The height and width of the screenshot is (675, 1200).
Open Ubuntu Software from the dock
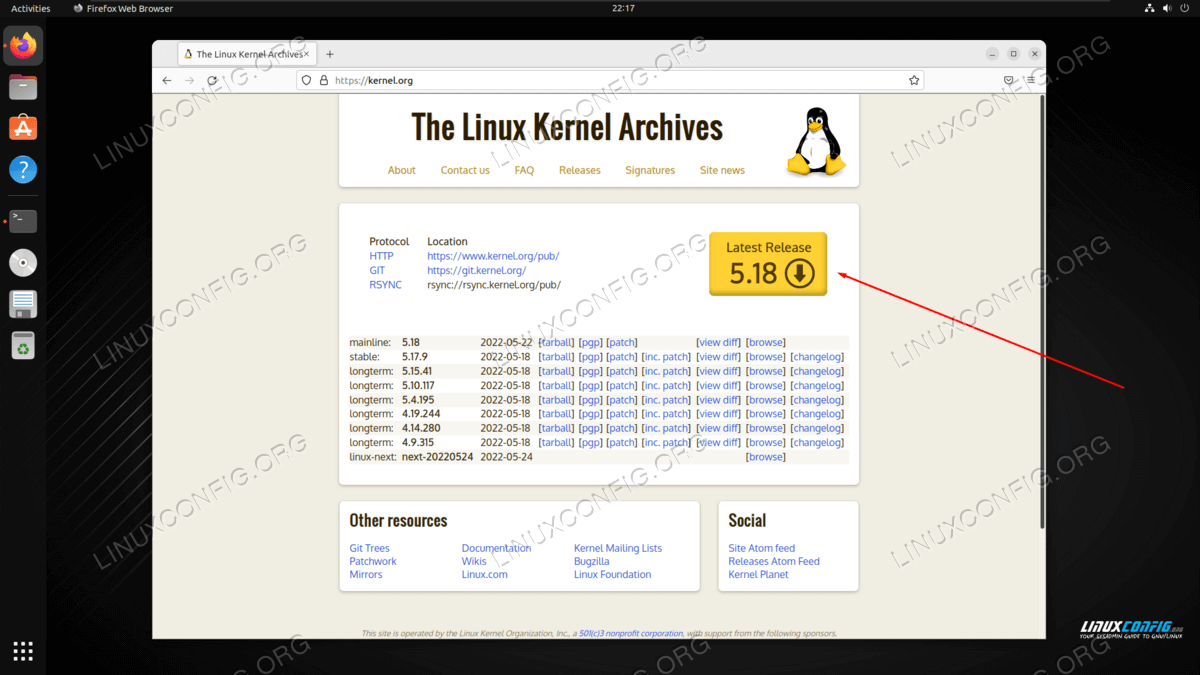pyautogui.click(x=23, y=128)
